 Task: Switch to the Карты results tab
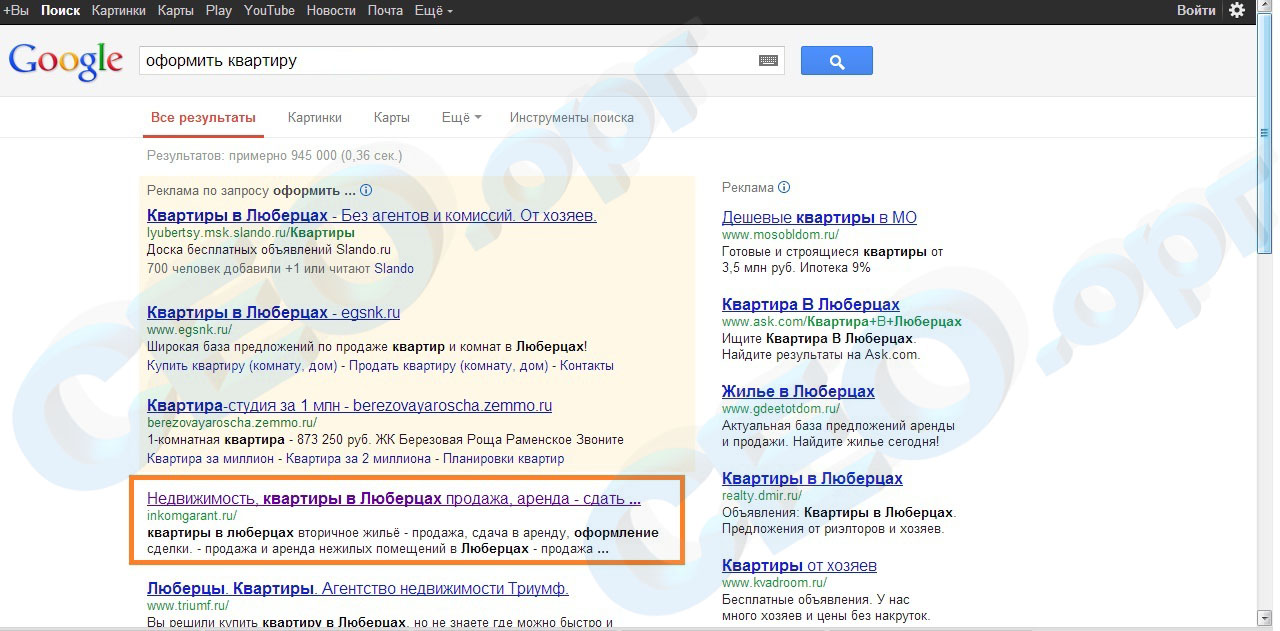pyautogui.click(x=392, y=117)
